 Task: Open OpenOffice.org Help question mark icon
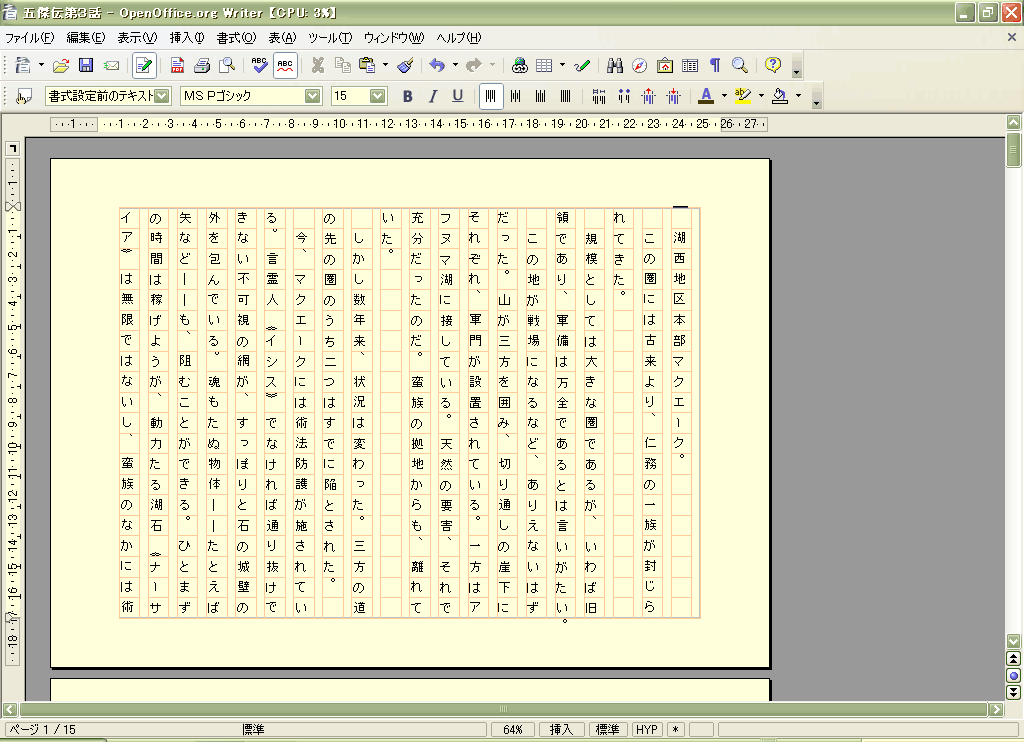pos(773,65)
